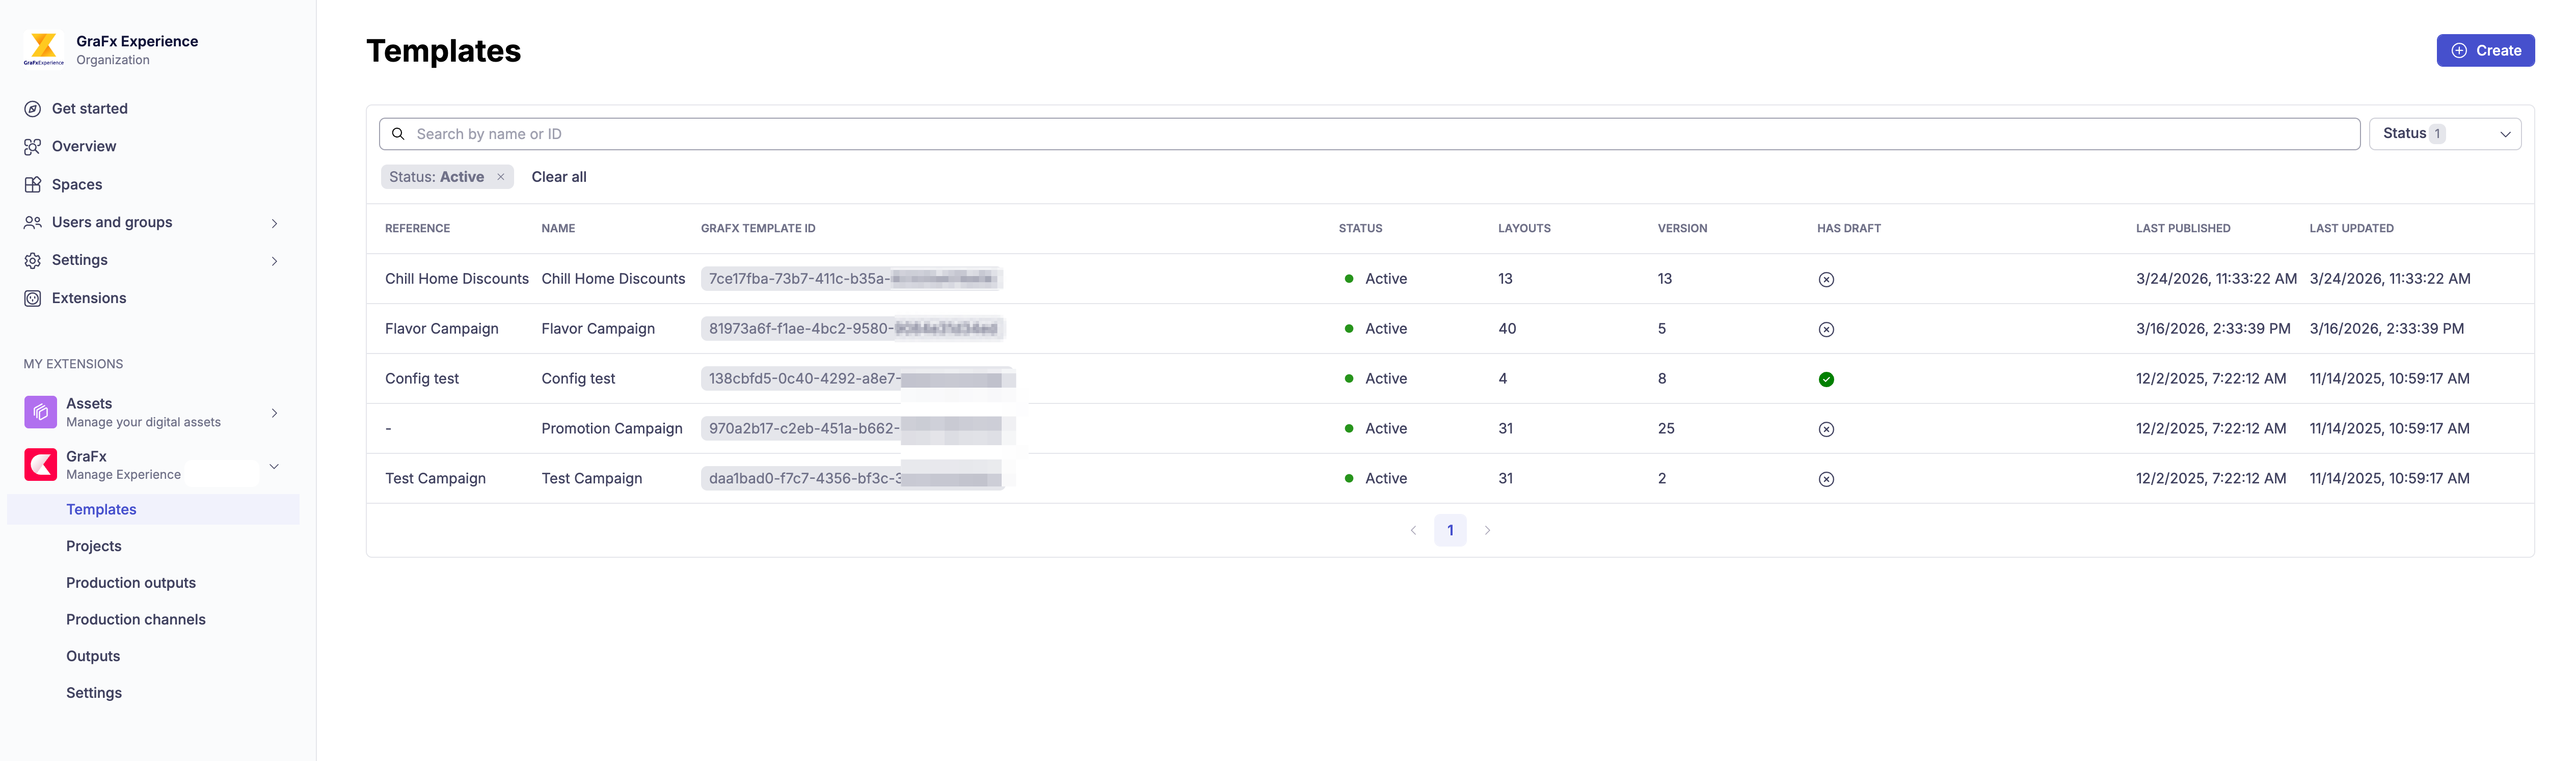
Task: Open Extensions from its sidebar icon
Action: pyautogui.click(x=32, y=298)
